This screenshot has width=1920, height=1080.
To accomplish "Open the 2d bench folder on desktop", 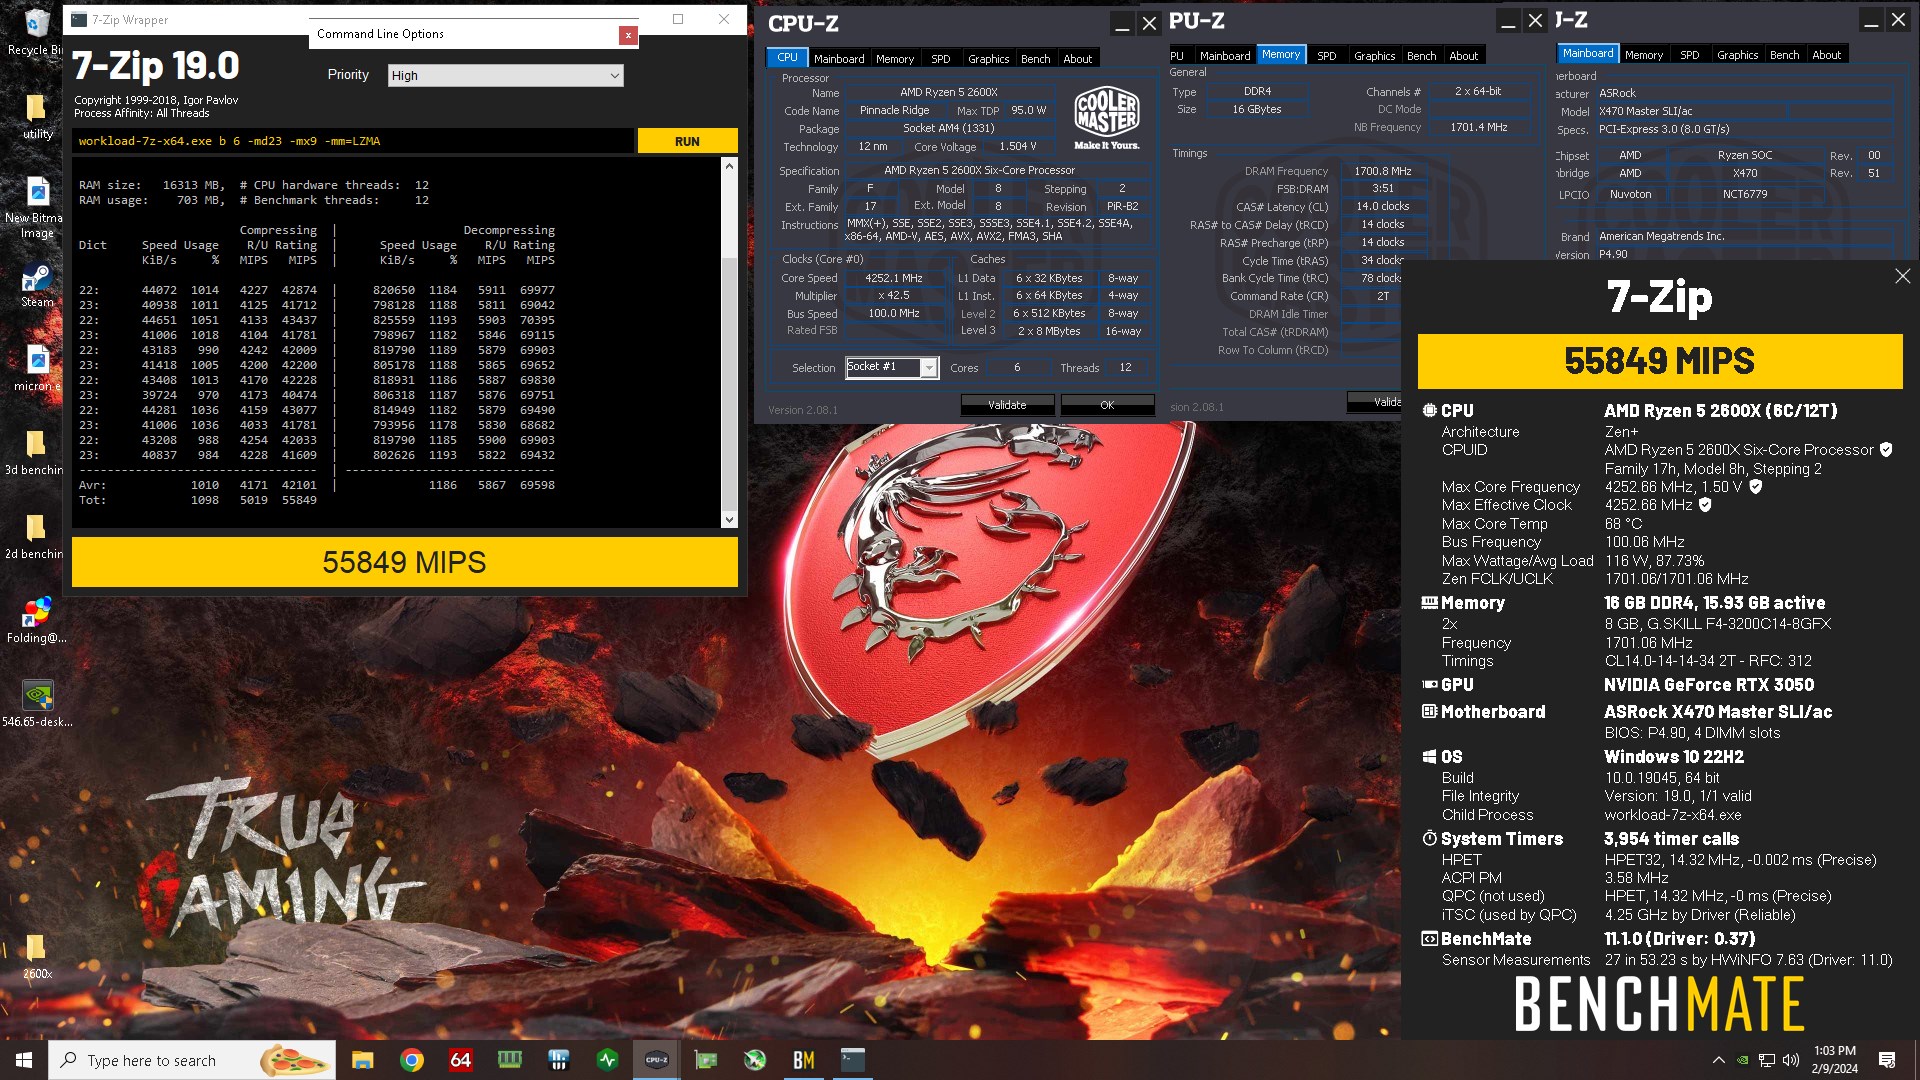I will click(x=36, y=536).
